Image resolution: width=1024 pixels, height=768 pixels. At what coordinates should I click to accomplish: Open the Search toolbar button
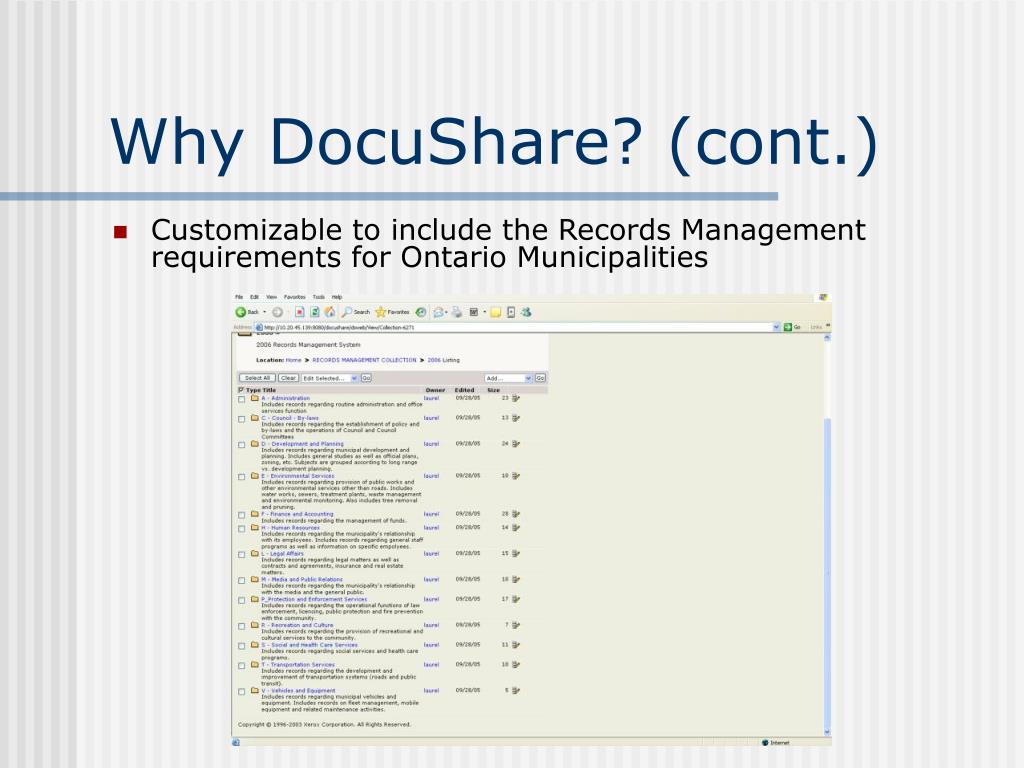pyautogui.click(x=357, y=312)
